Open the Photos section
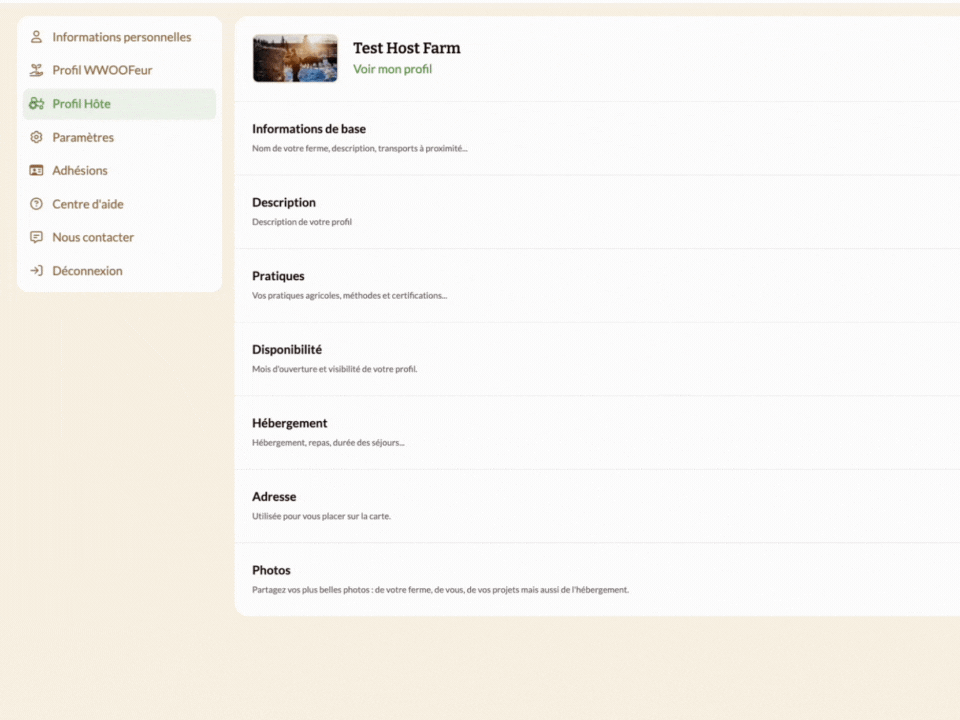Screen dimensions: 960x720 [x=597, y=579]
